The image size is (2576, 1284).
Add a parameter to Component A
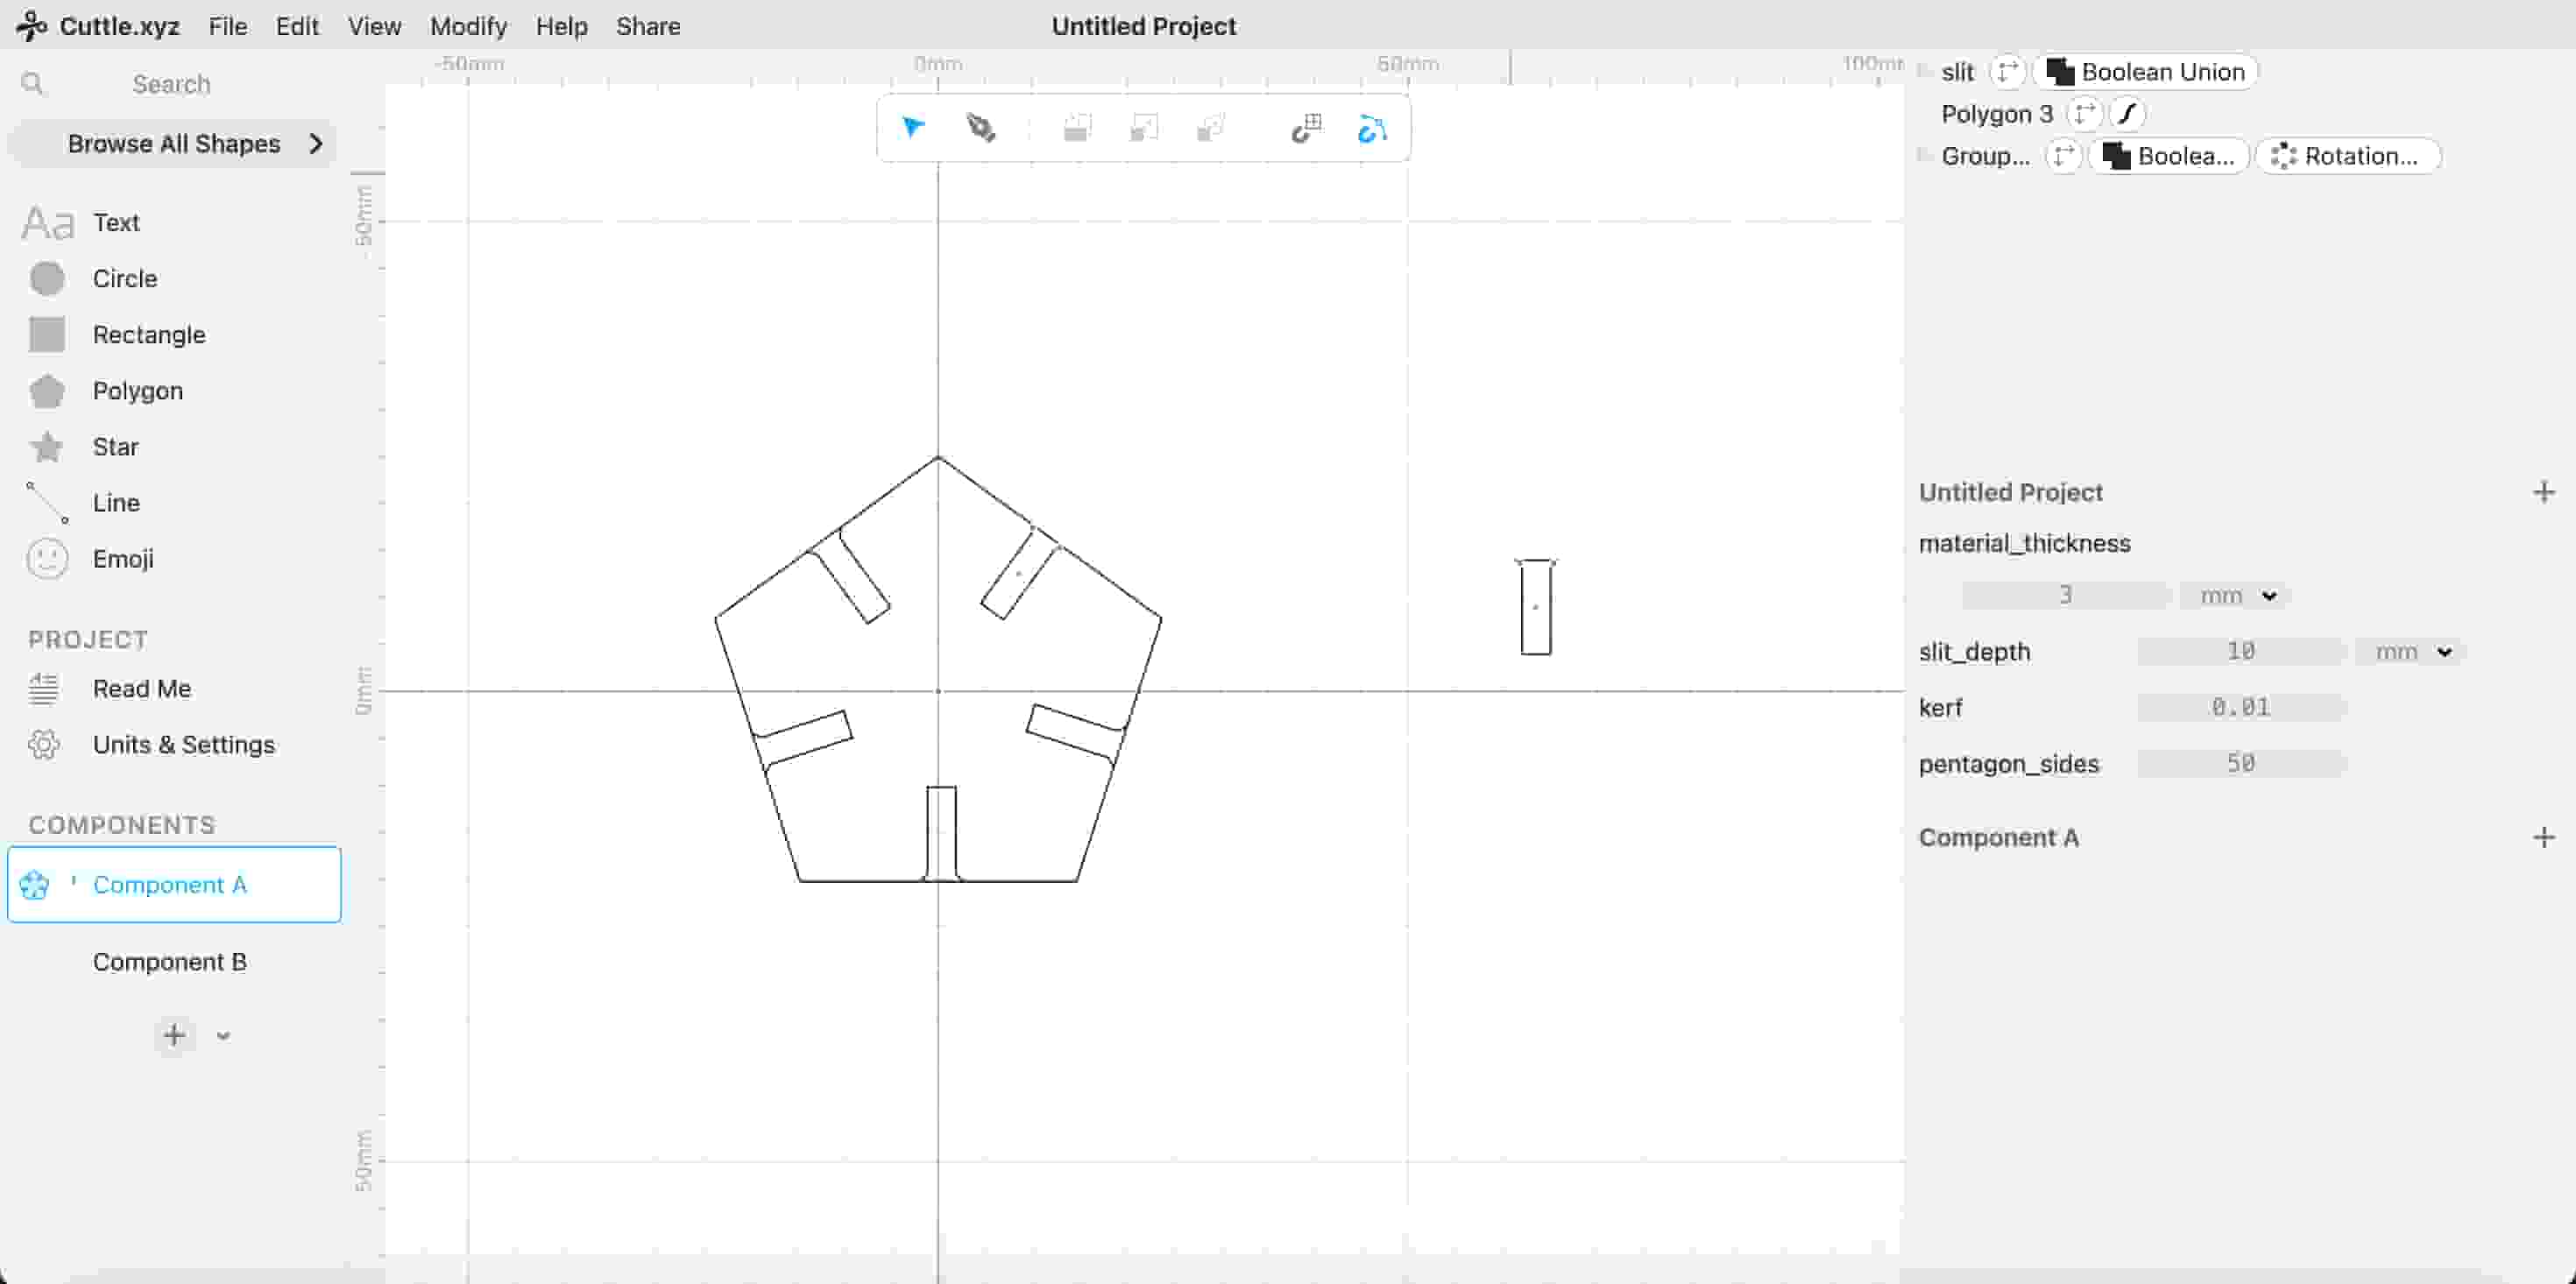2543,838
